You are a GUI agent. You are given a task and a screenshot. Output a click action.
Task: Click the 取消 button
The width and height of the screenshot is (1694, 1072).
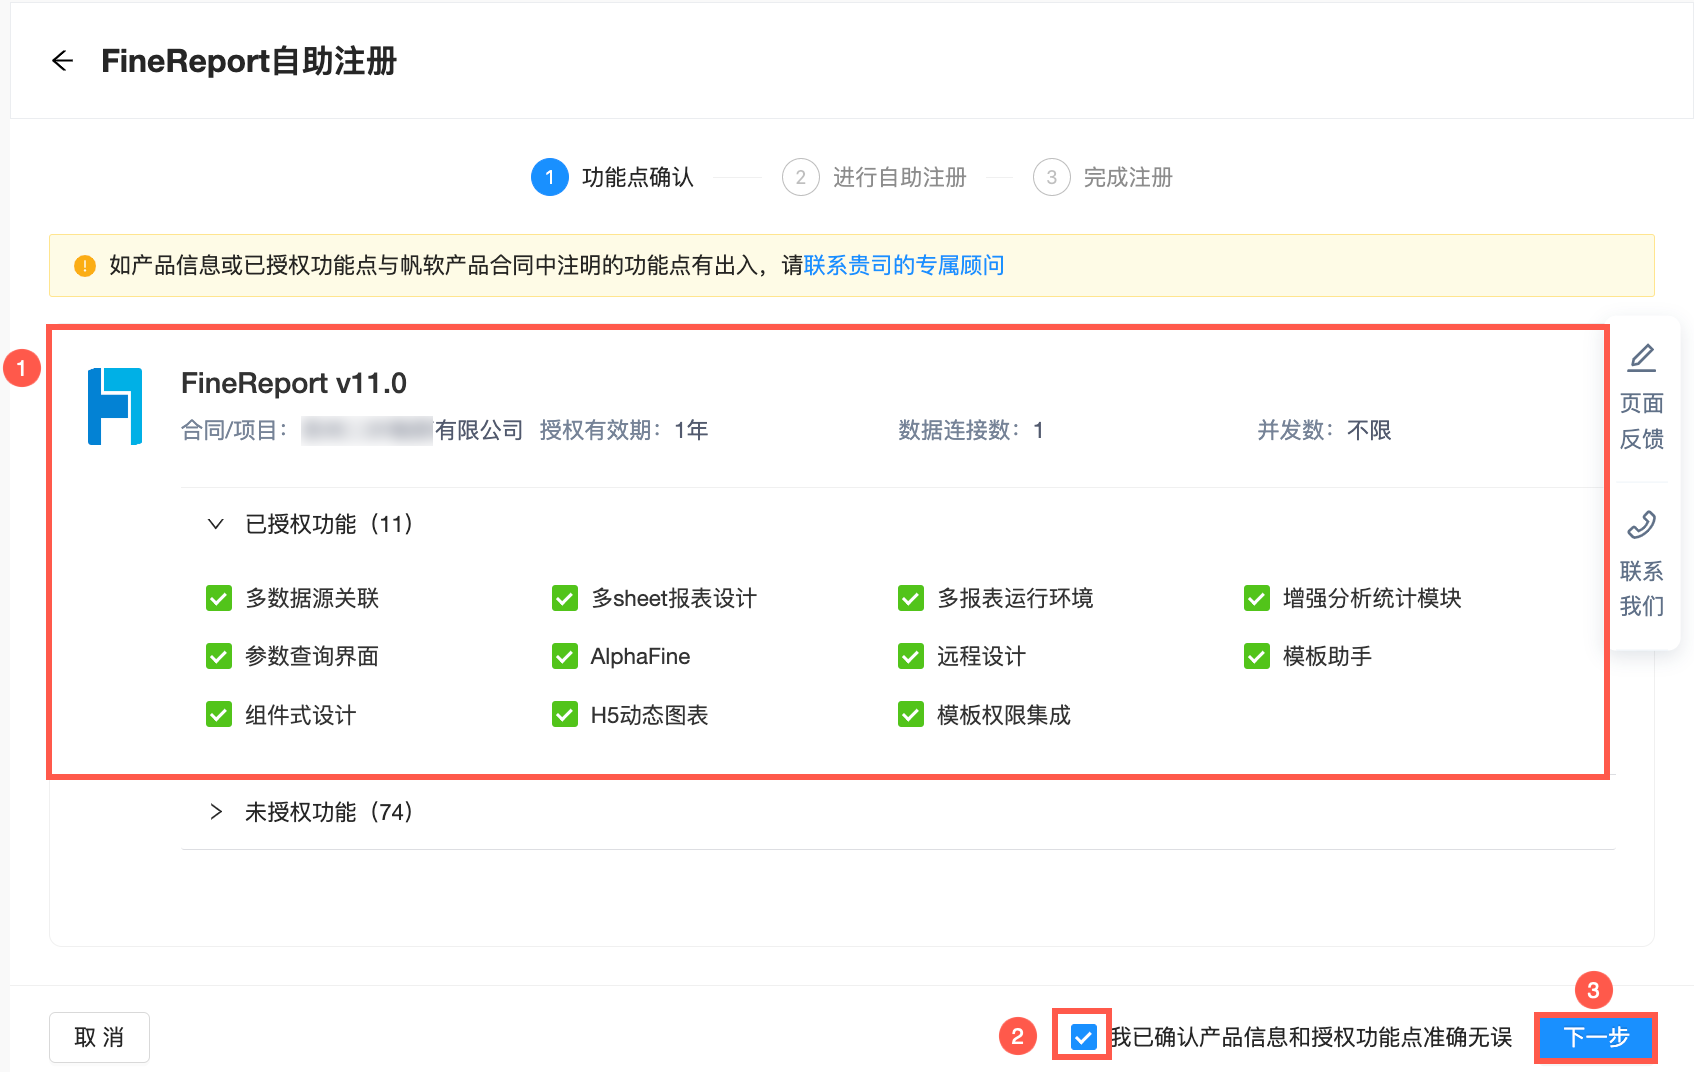coord(99,1037)
